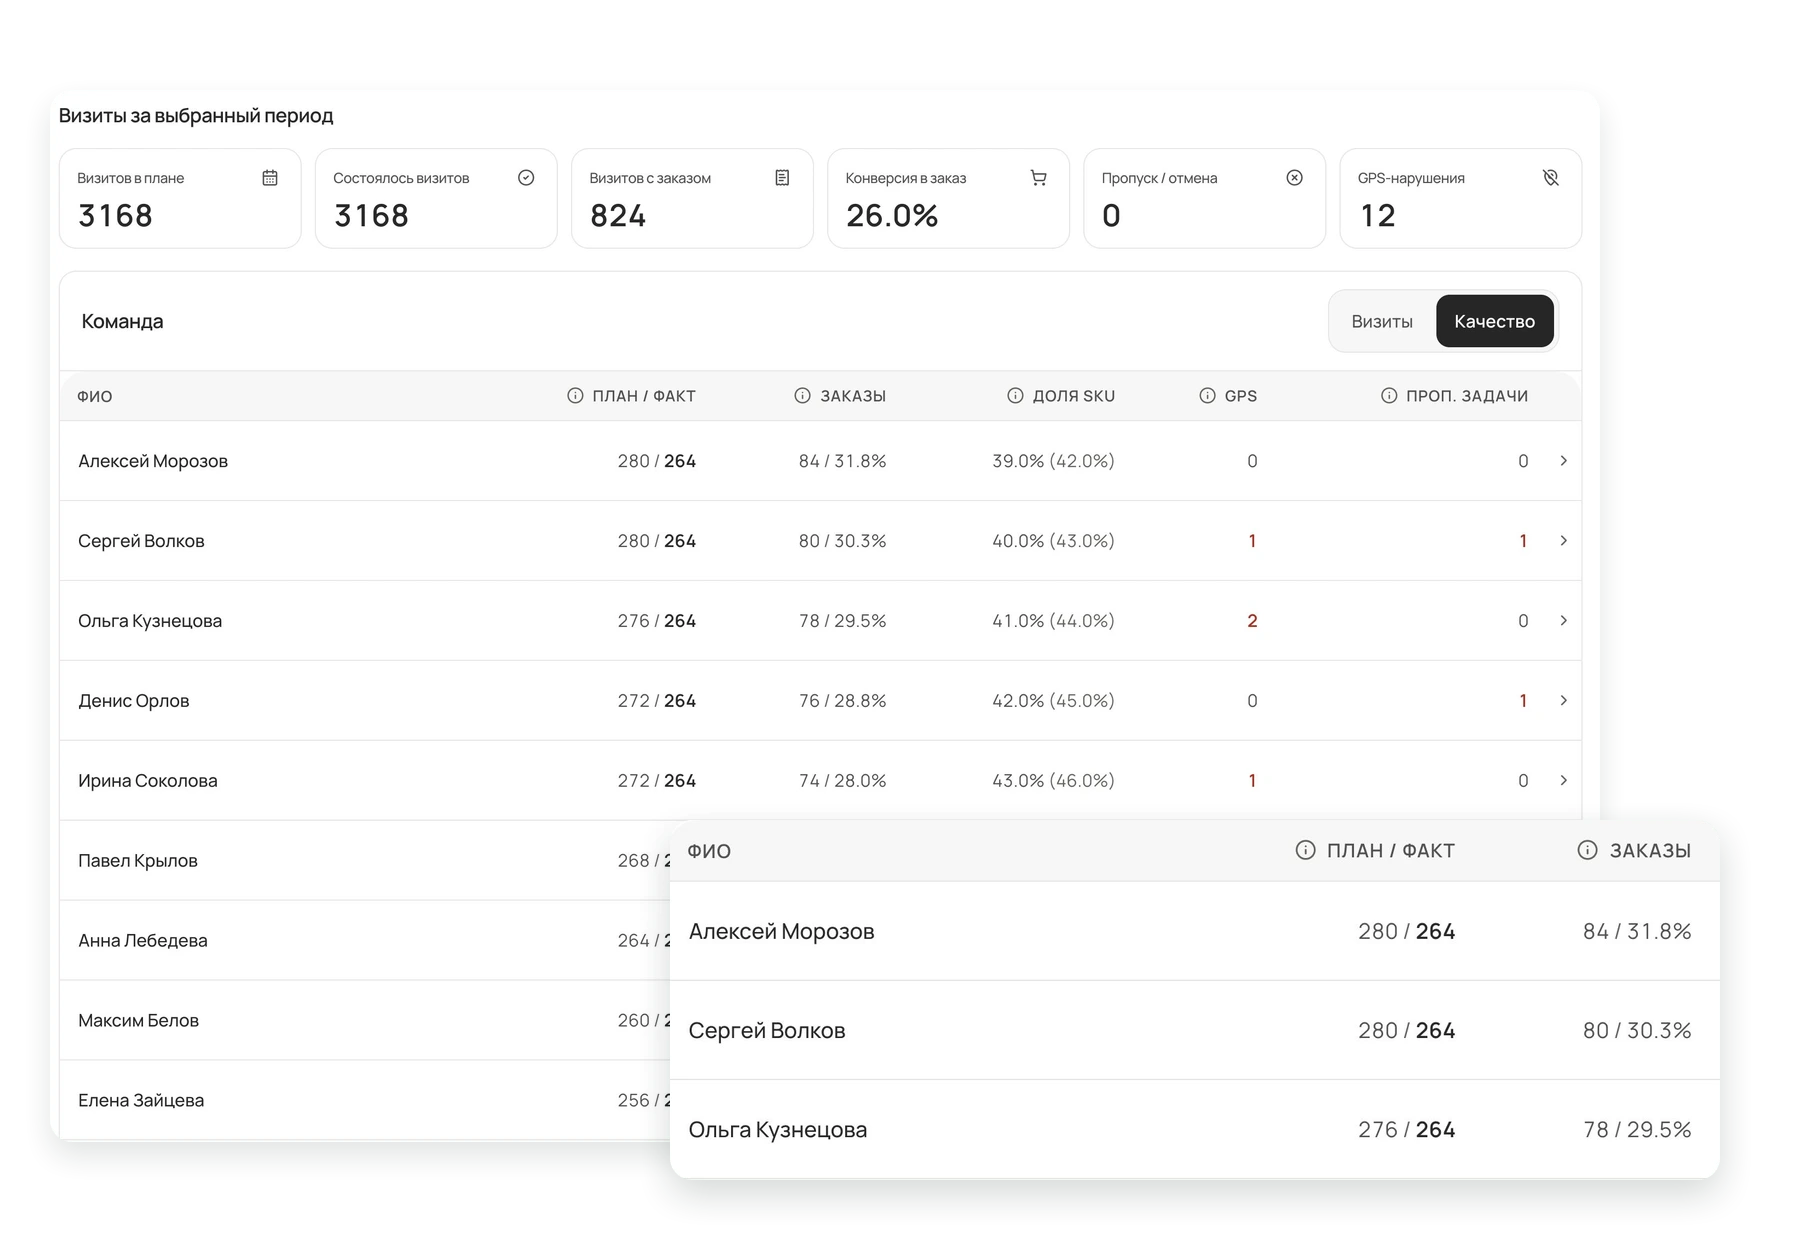Image resolution: width=1800 pixels, height=1260 pixels.
Task: Click info icon next to ЗАКАЗЫ in main table
Action: pyautogui.click(x=802, y=396)
